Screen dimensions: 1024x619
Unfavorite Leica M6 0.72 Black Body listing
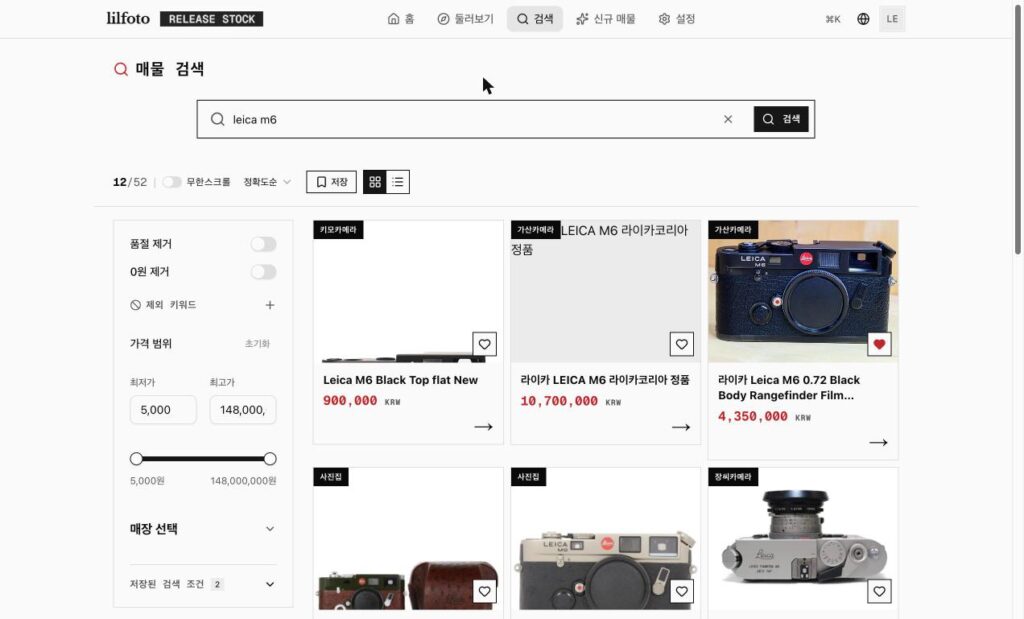point(879,344)
